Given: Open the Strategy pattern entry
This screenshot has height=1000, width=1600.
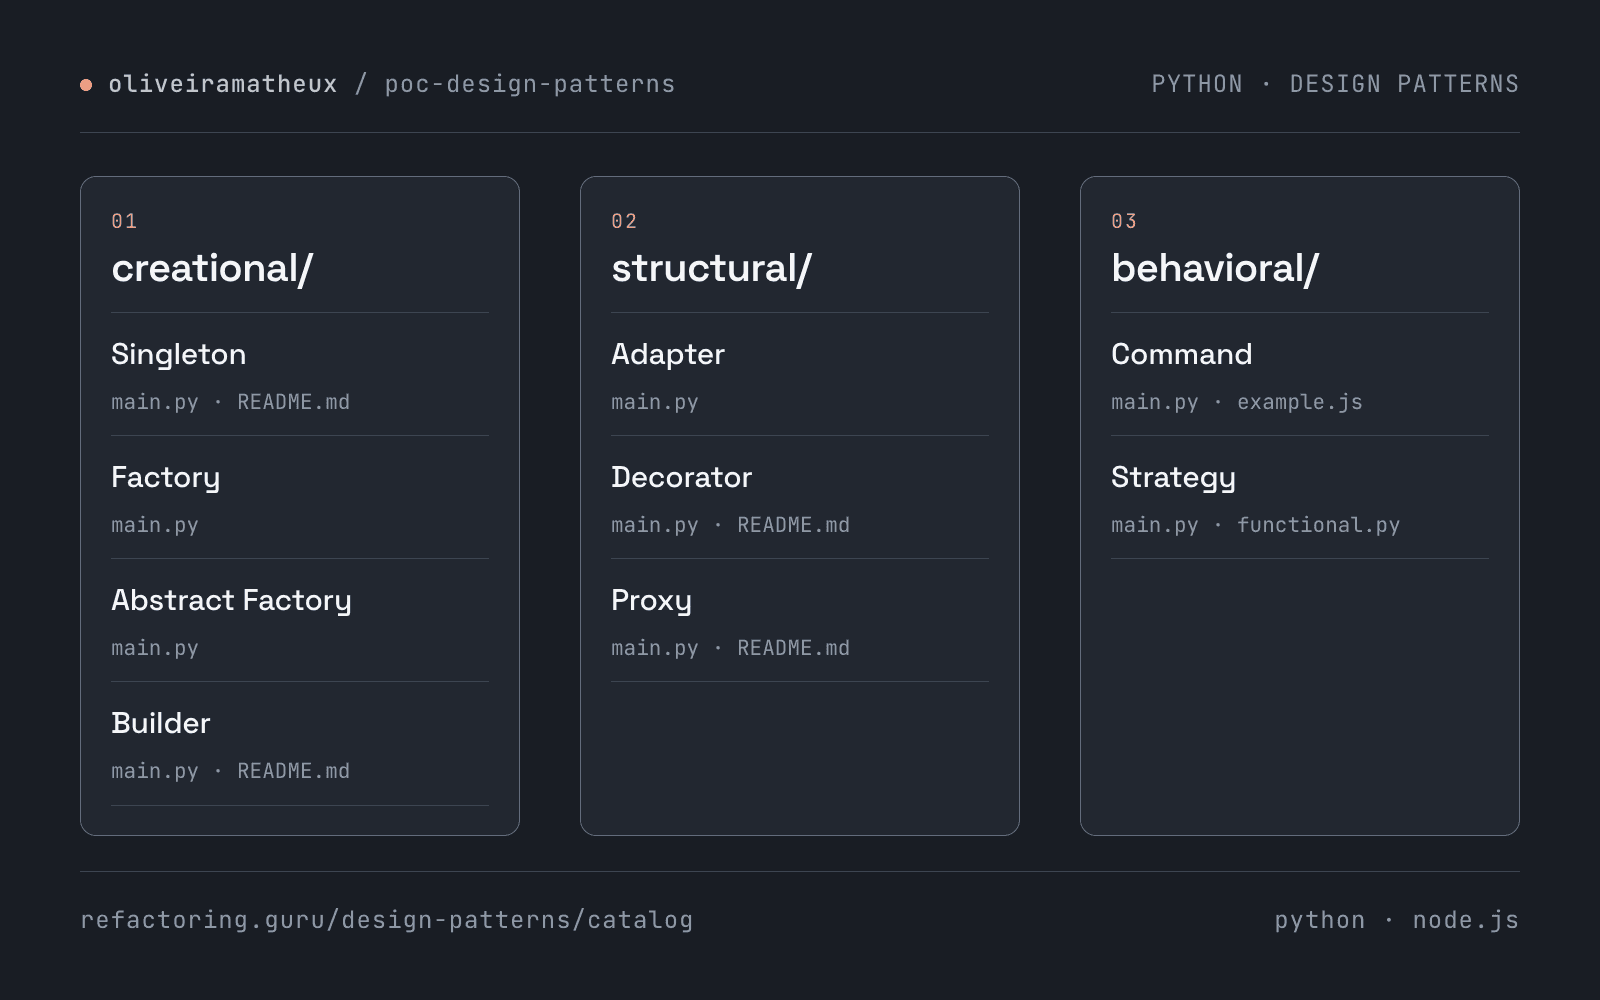Looking at the screenshot, I should click(x=1173, y=477).
